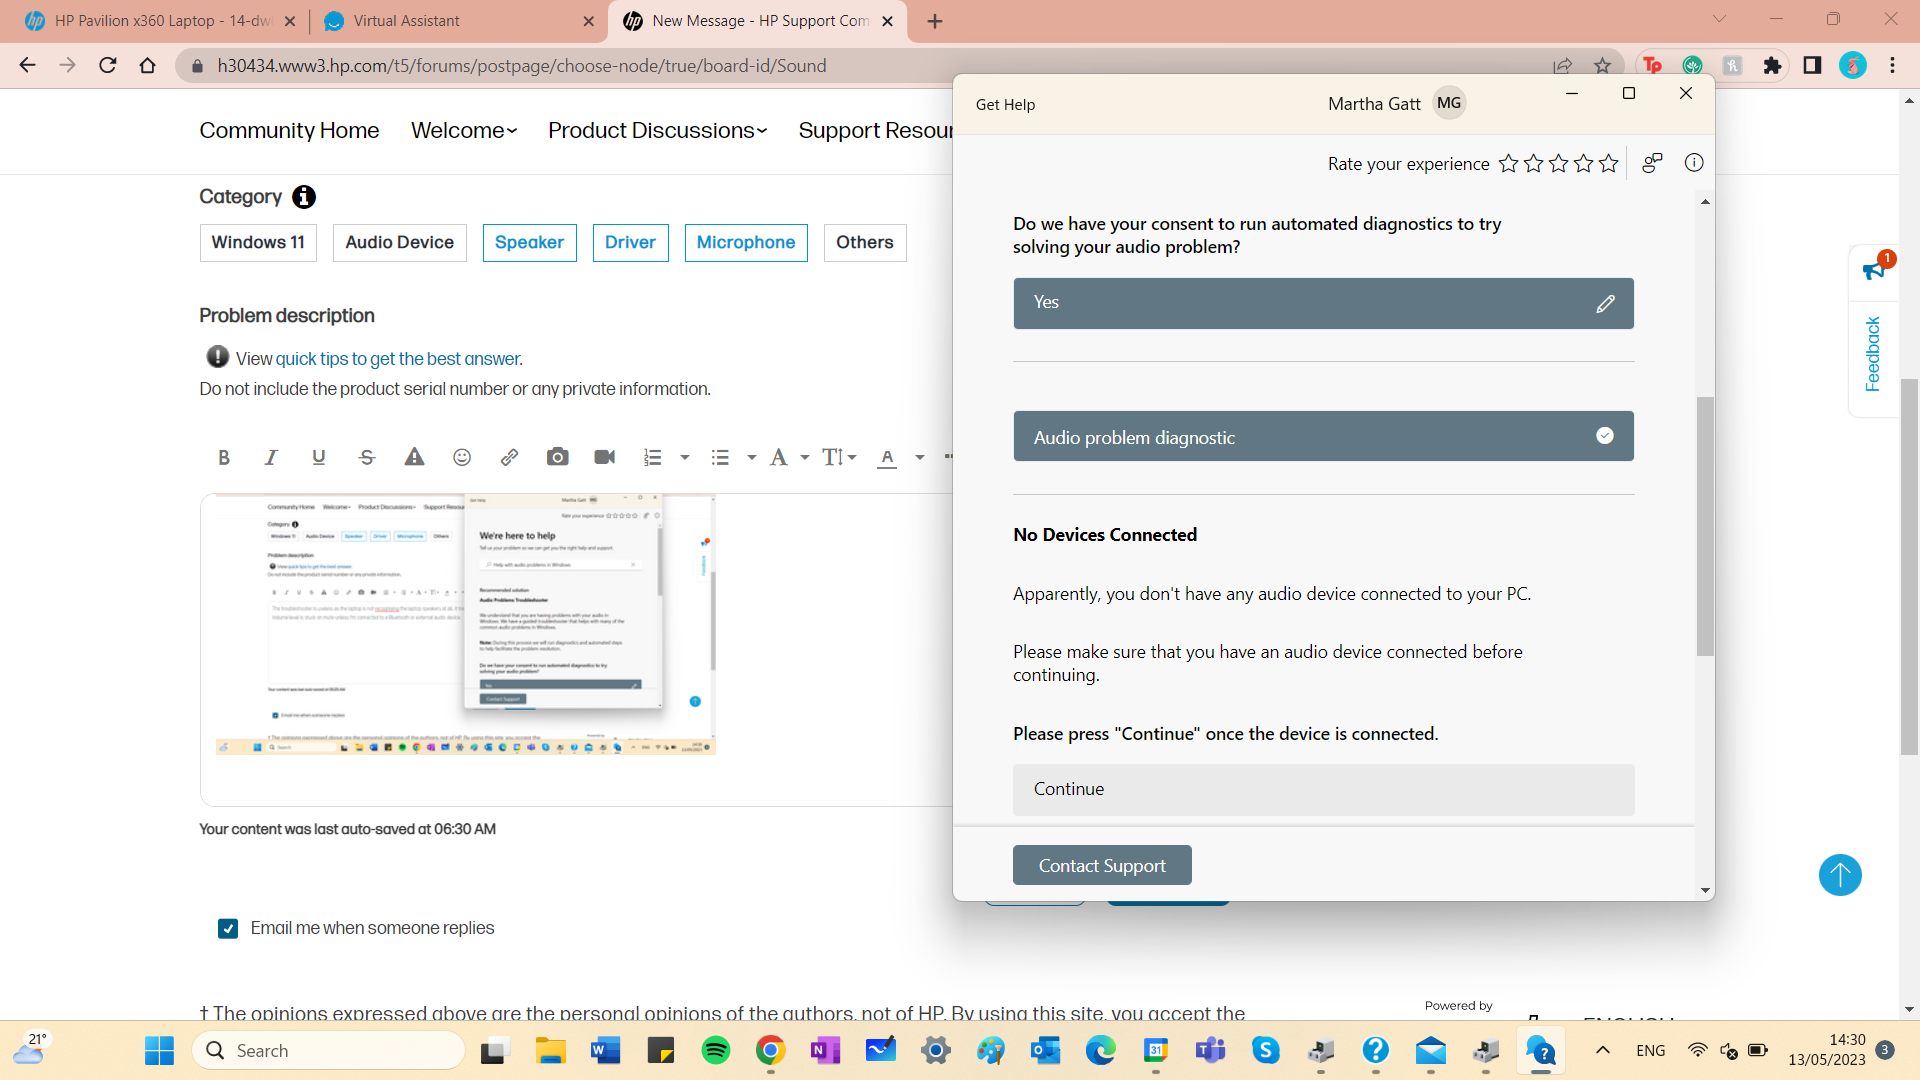This screenshot has height=1080, width=1920.
Task: Toggle the Speaker category tag
Action: click(529, 243)
